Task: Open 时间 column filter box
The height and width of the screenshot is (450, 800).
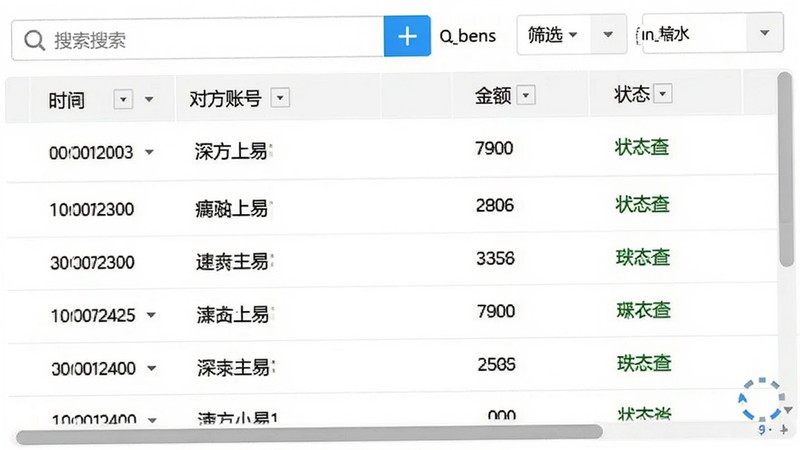Action: [123, 99]
